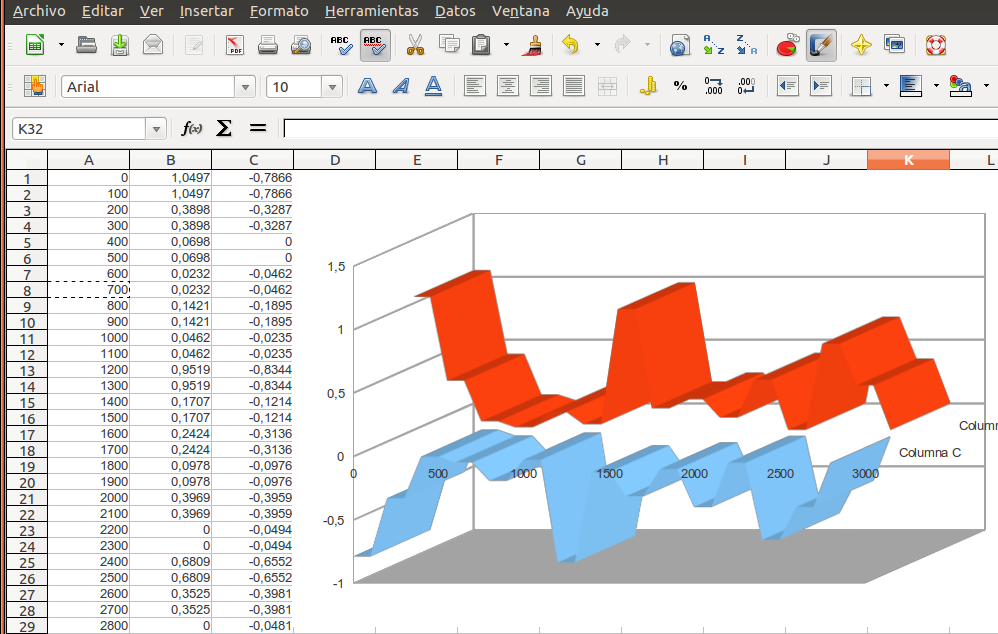The image size is (998, 634).
Task: Open Page Preview
Action: (x=301, y=45)
